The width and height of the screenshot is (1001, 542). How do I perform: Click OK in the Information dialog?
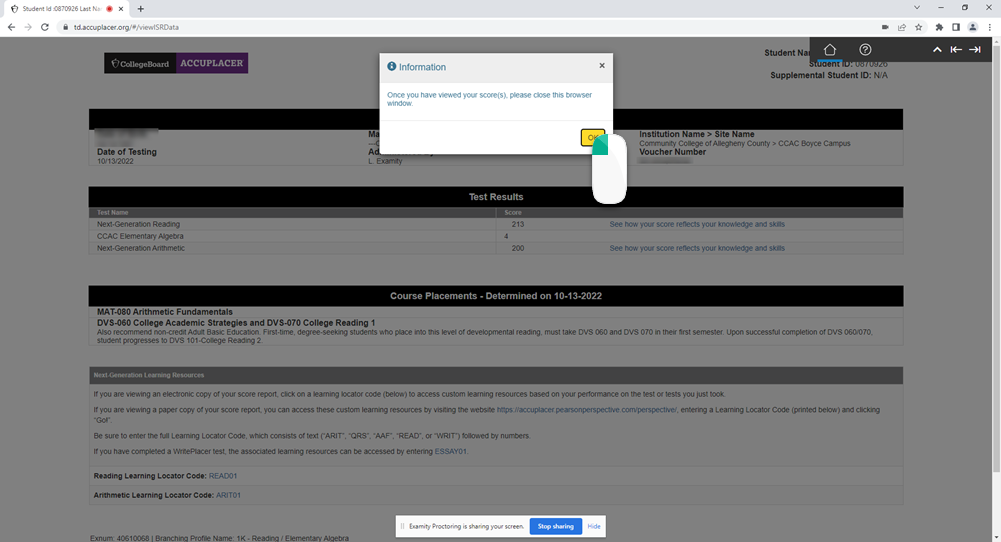[x=592, y=137]
